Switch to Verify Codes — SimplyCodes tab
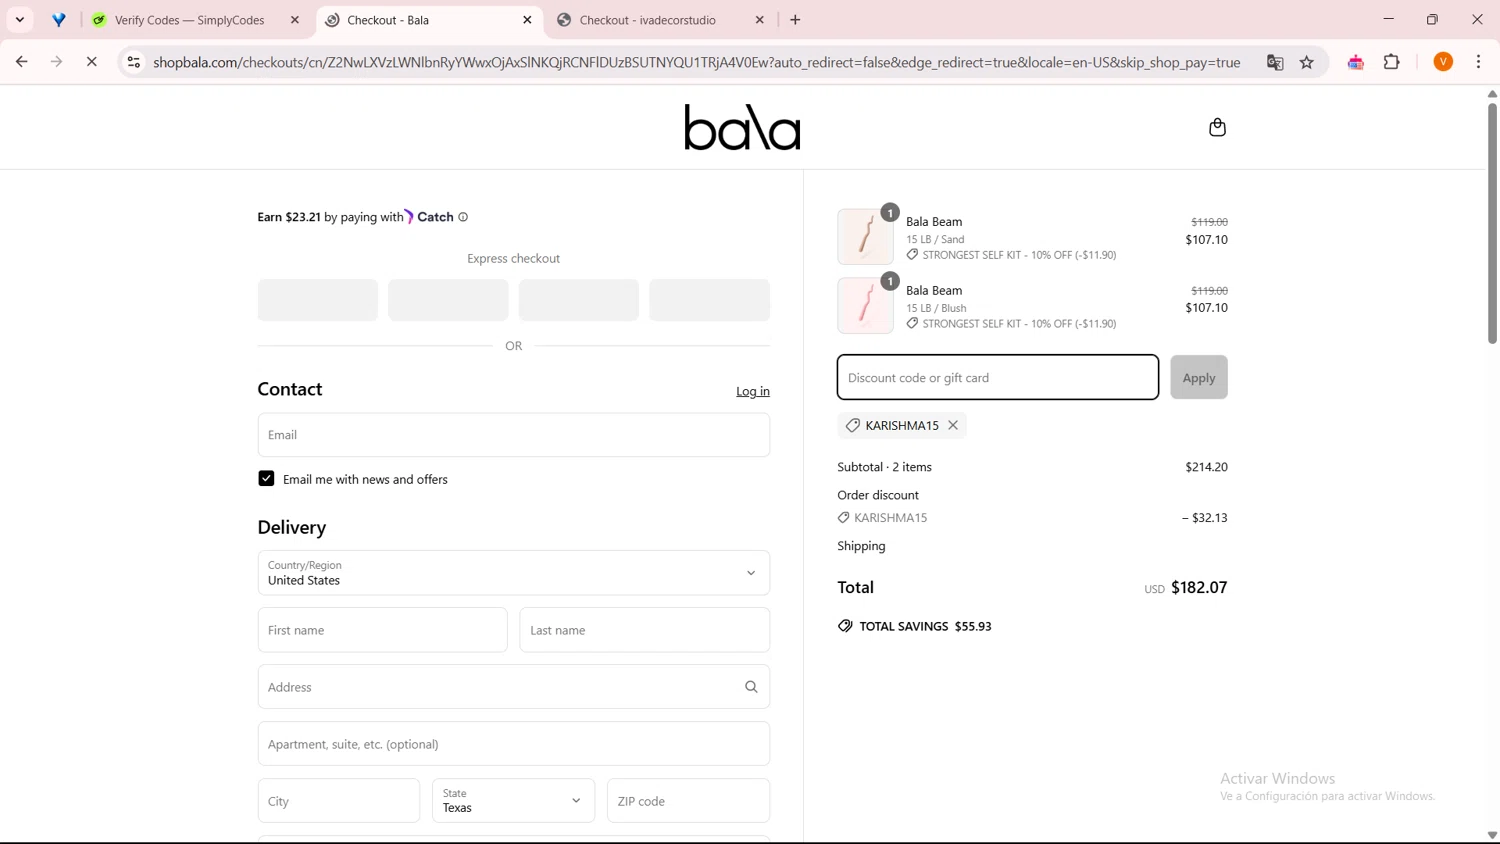This screenshot has height=844, width=1500. (x=190, y=20)
